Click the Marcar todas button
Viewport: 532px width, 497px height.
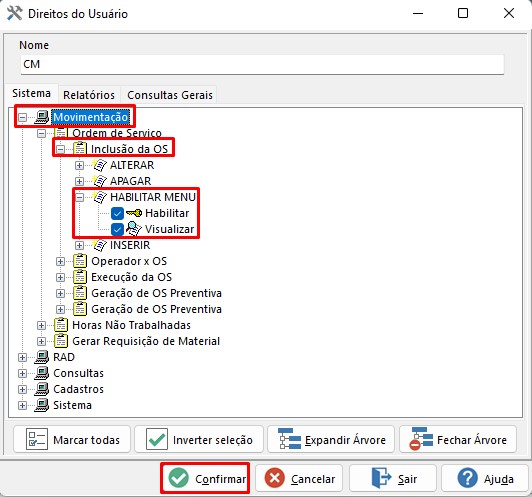coord(72,439)
